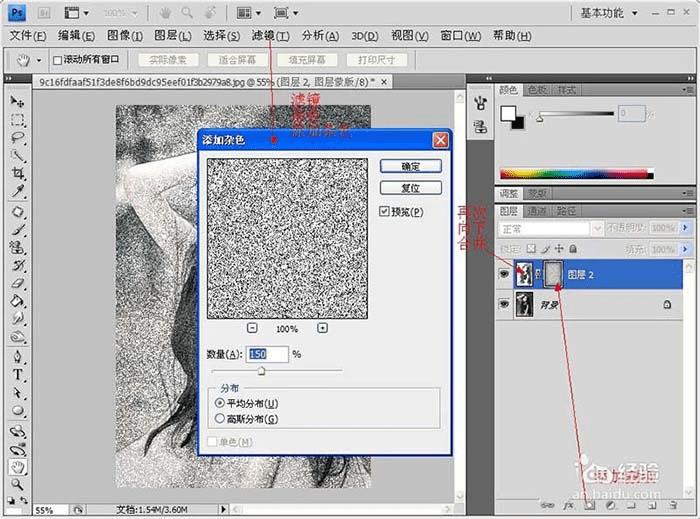Open the fill arrow dropdown
700x519 pixels.
[x=685, y=249]
